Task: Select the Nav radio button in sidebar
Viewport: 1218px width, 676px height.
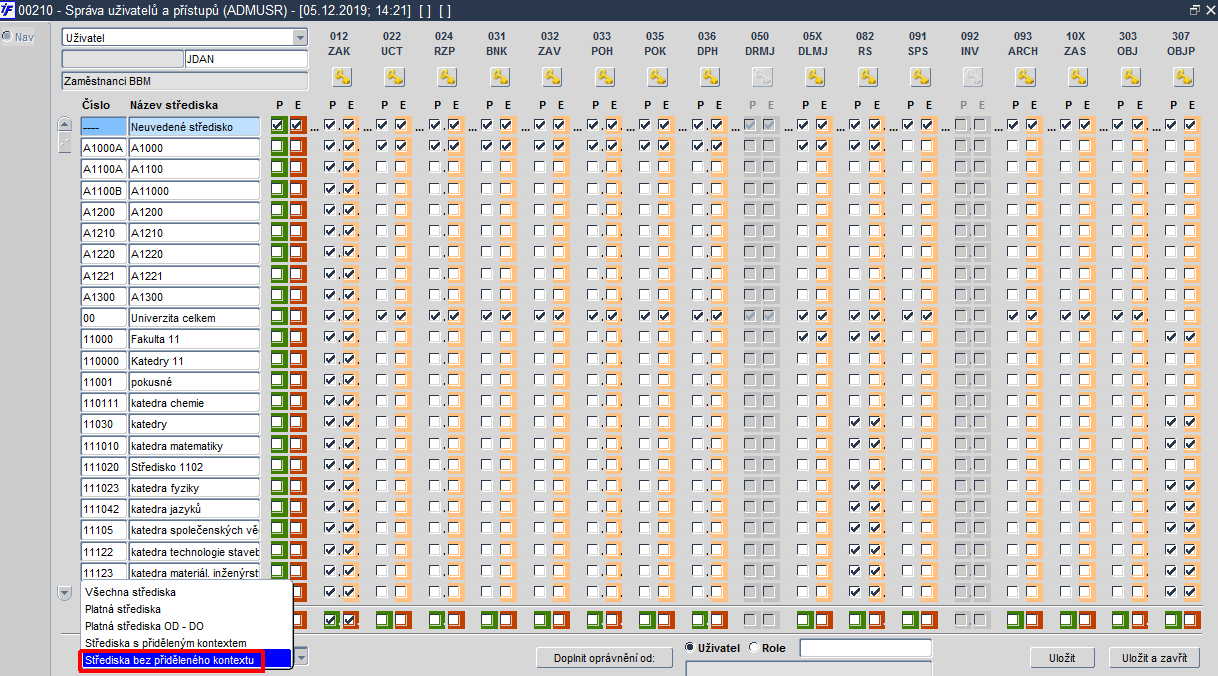Action: 7,37
